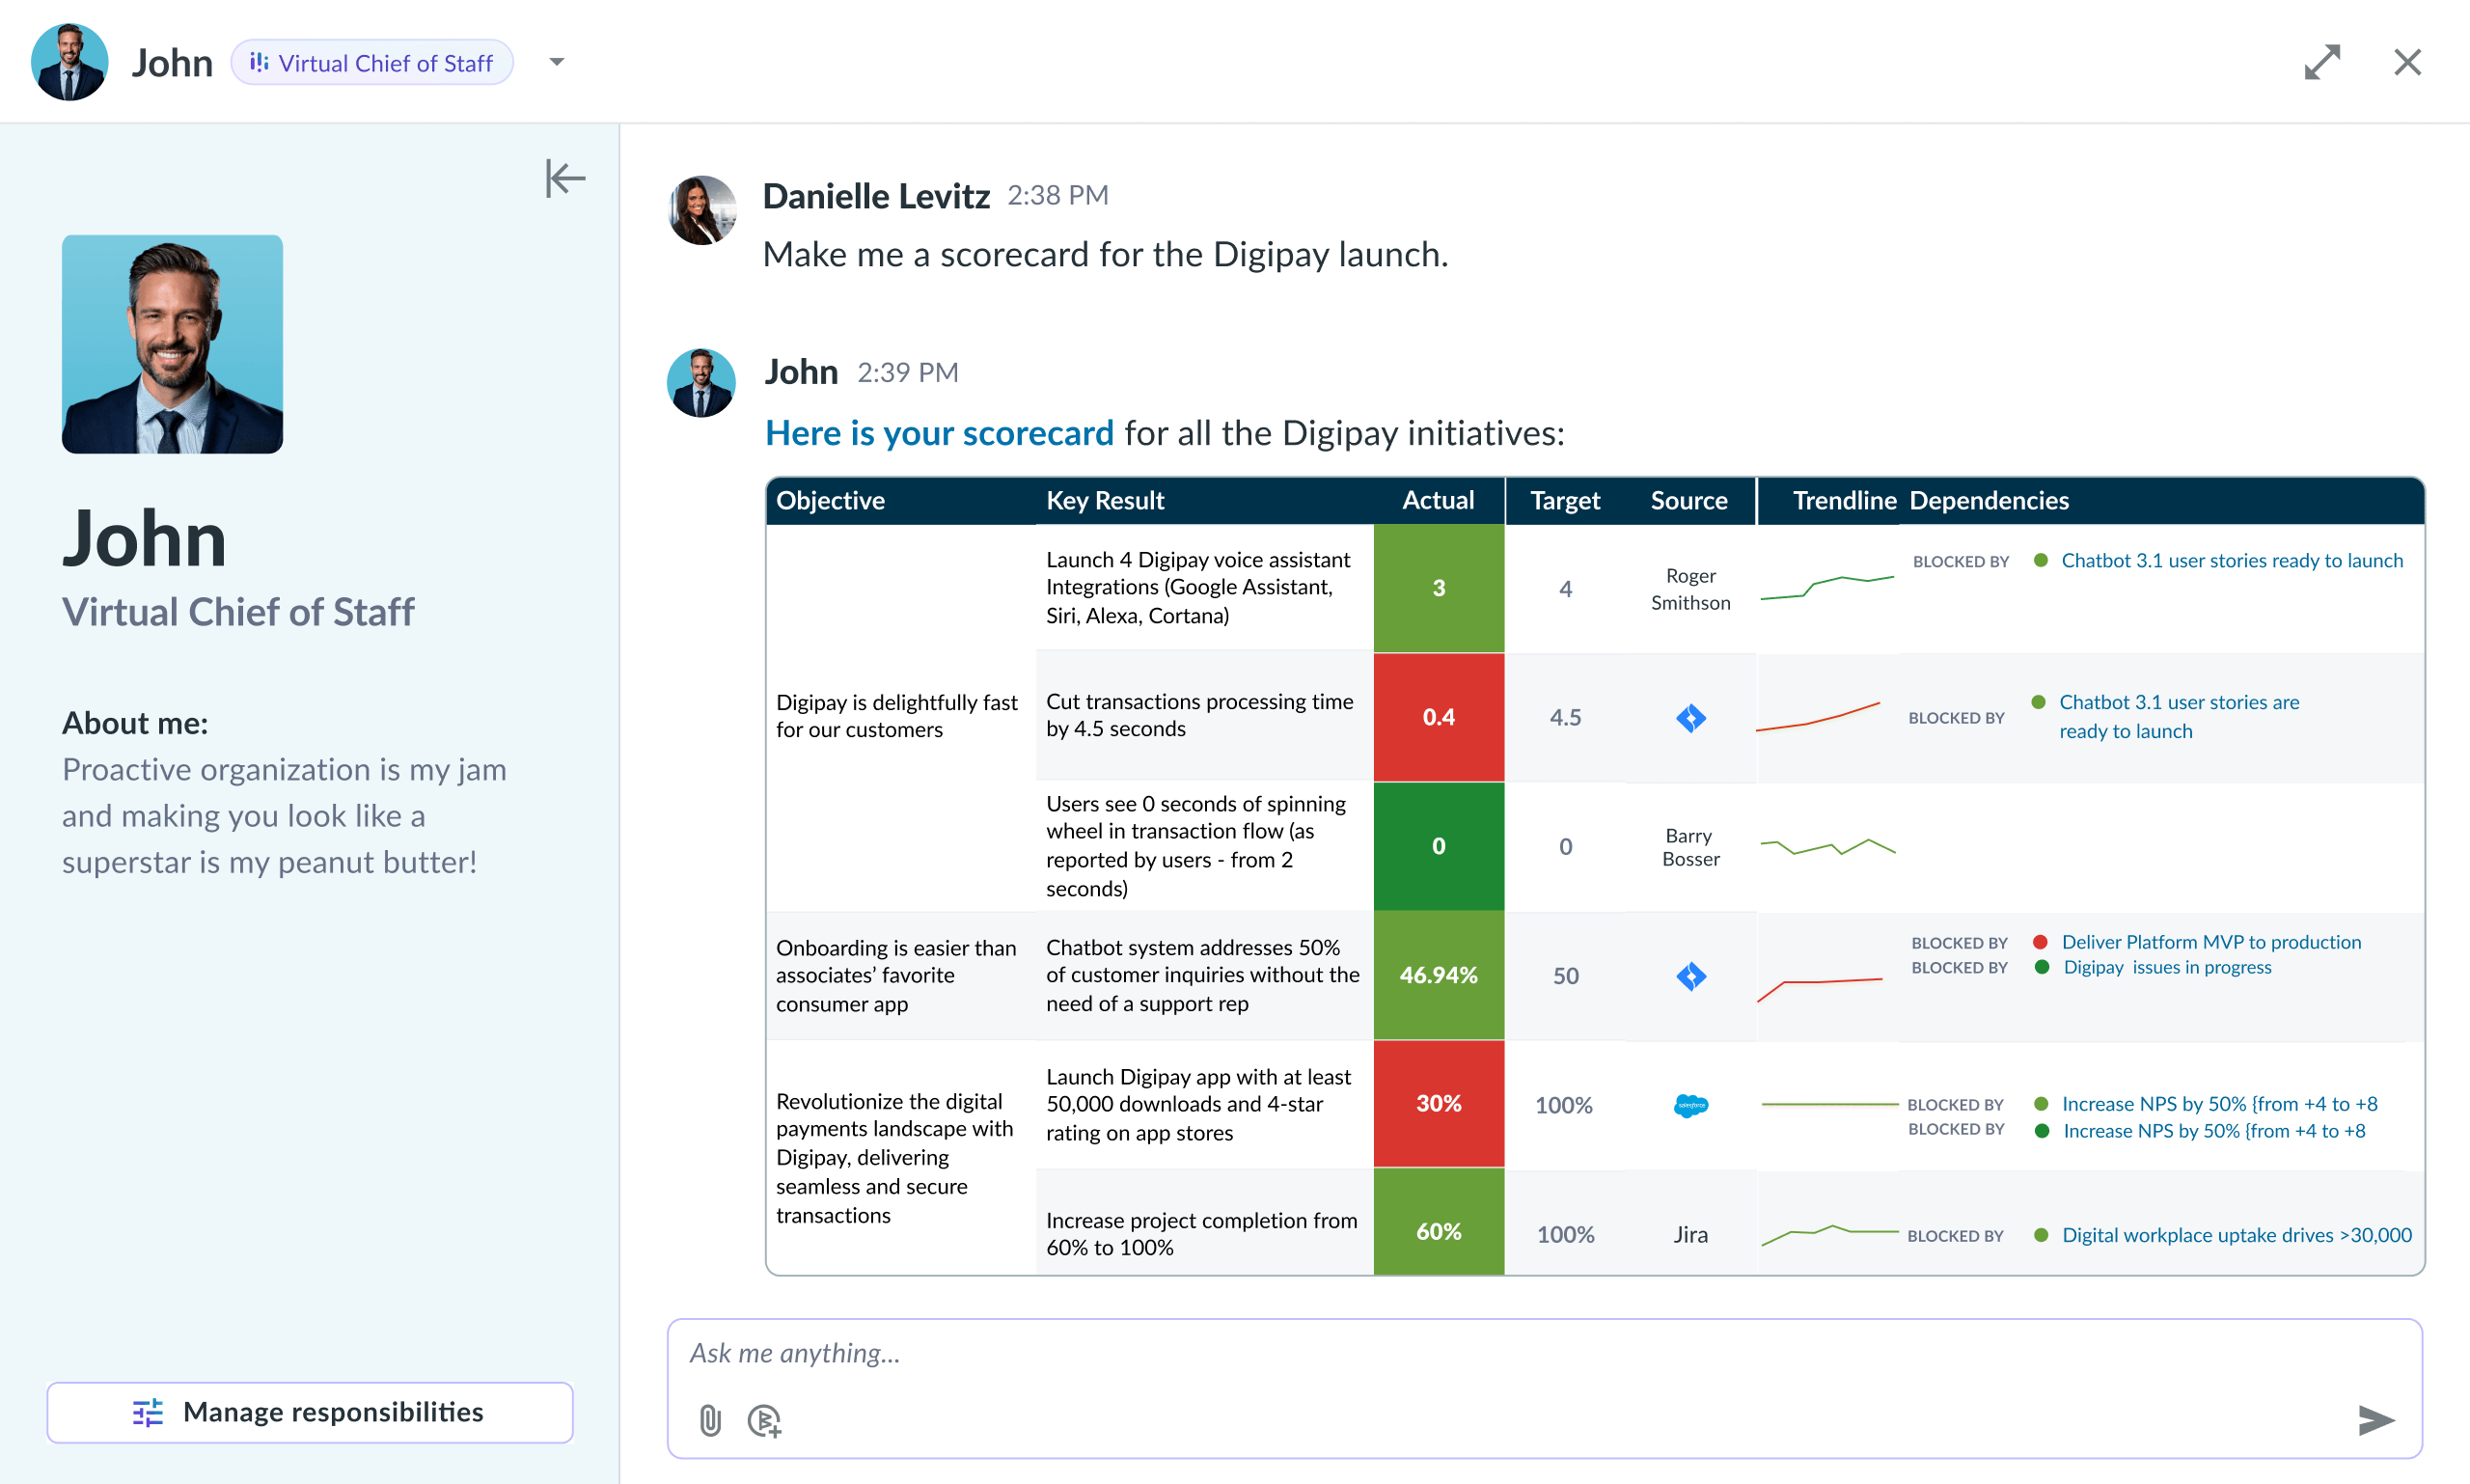This screenshot has height=1484, width=2470.
Task: Open Chatbot 3.1 user stories are ready to launch link
Action: tap(2178, 716)
